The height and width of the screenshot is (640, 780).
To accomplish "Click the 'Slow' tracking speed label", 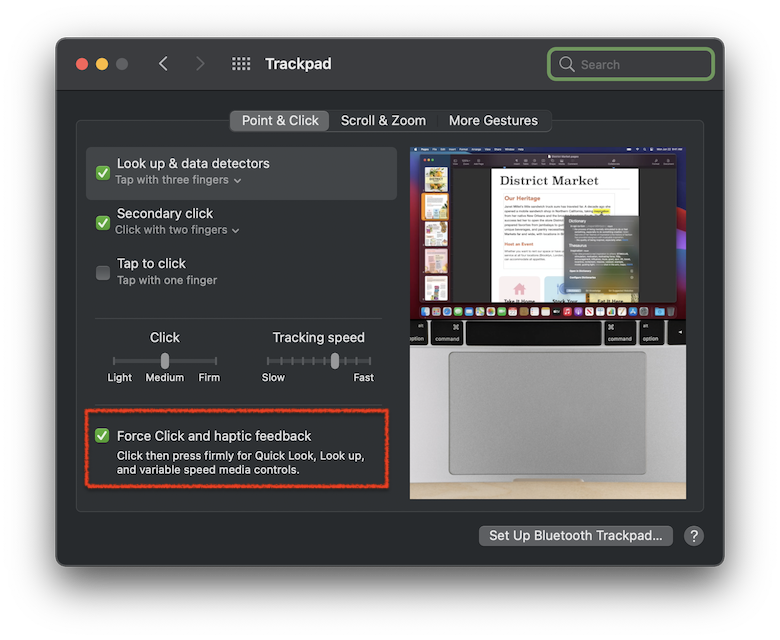I will [273, 377].
